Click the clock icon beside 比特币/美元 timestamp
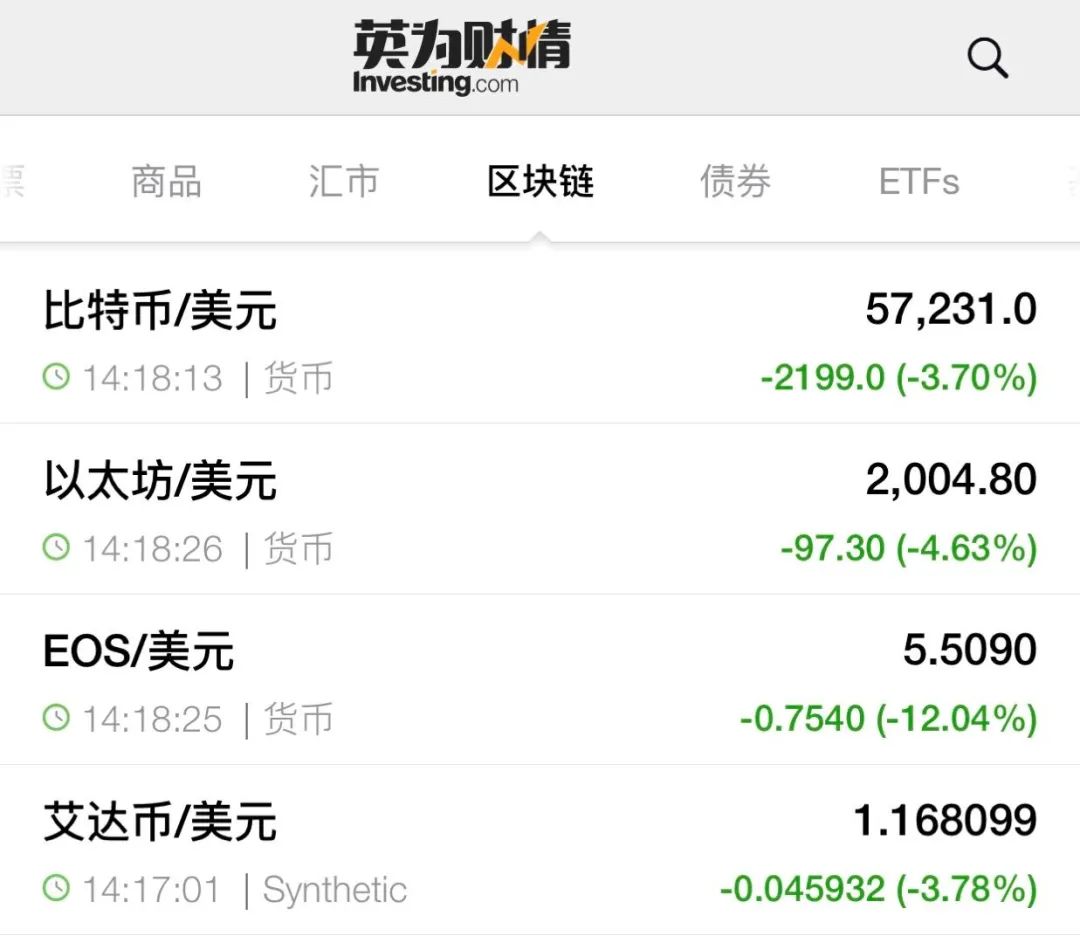Screen dimensions: 1080x943 click(x=57, y=378)
